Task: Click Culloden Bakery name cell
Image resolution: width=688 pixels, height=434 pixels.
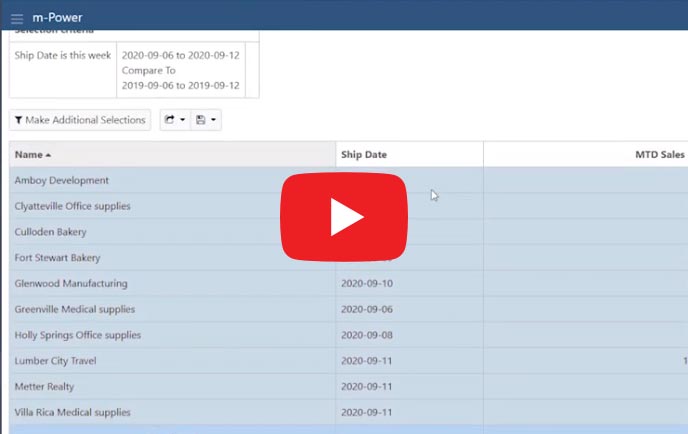Action: (x=52, y=232)
